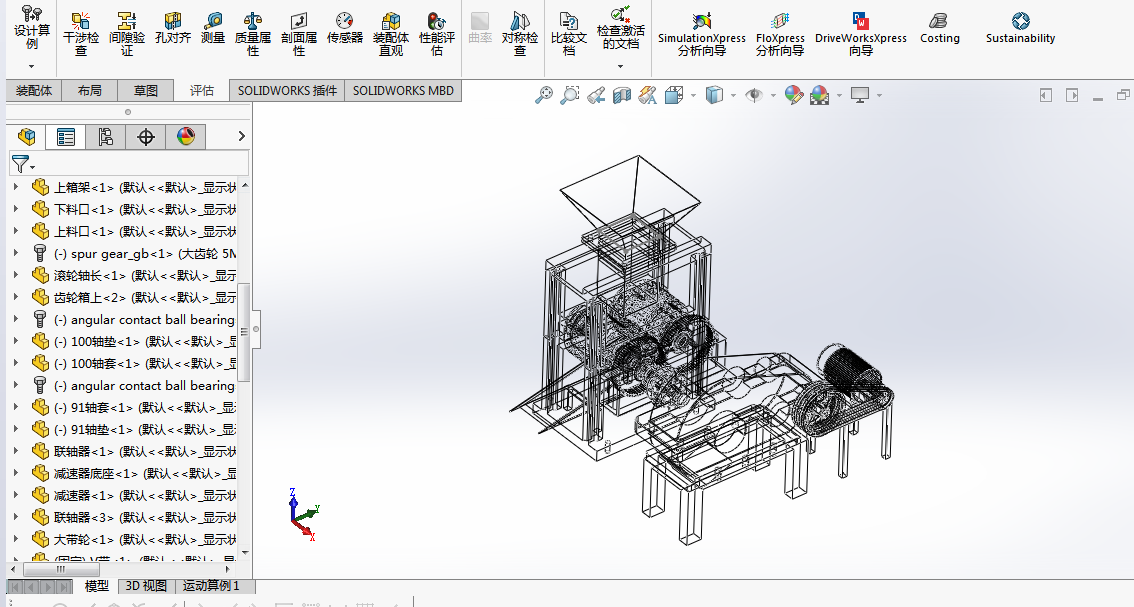Screen dimensions: 1134x607
Task: Select 减速器底座<1> component
Action: coord(145,474)
